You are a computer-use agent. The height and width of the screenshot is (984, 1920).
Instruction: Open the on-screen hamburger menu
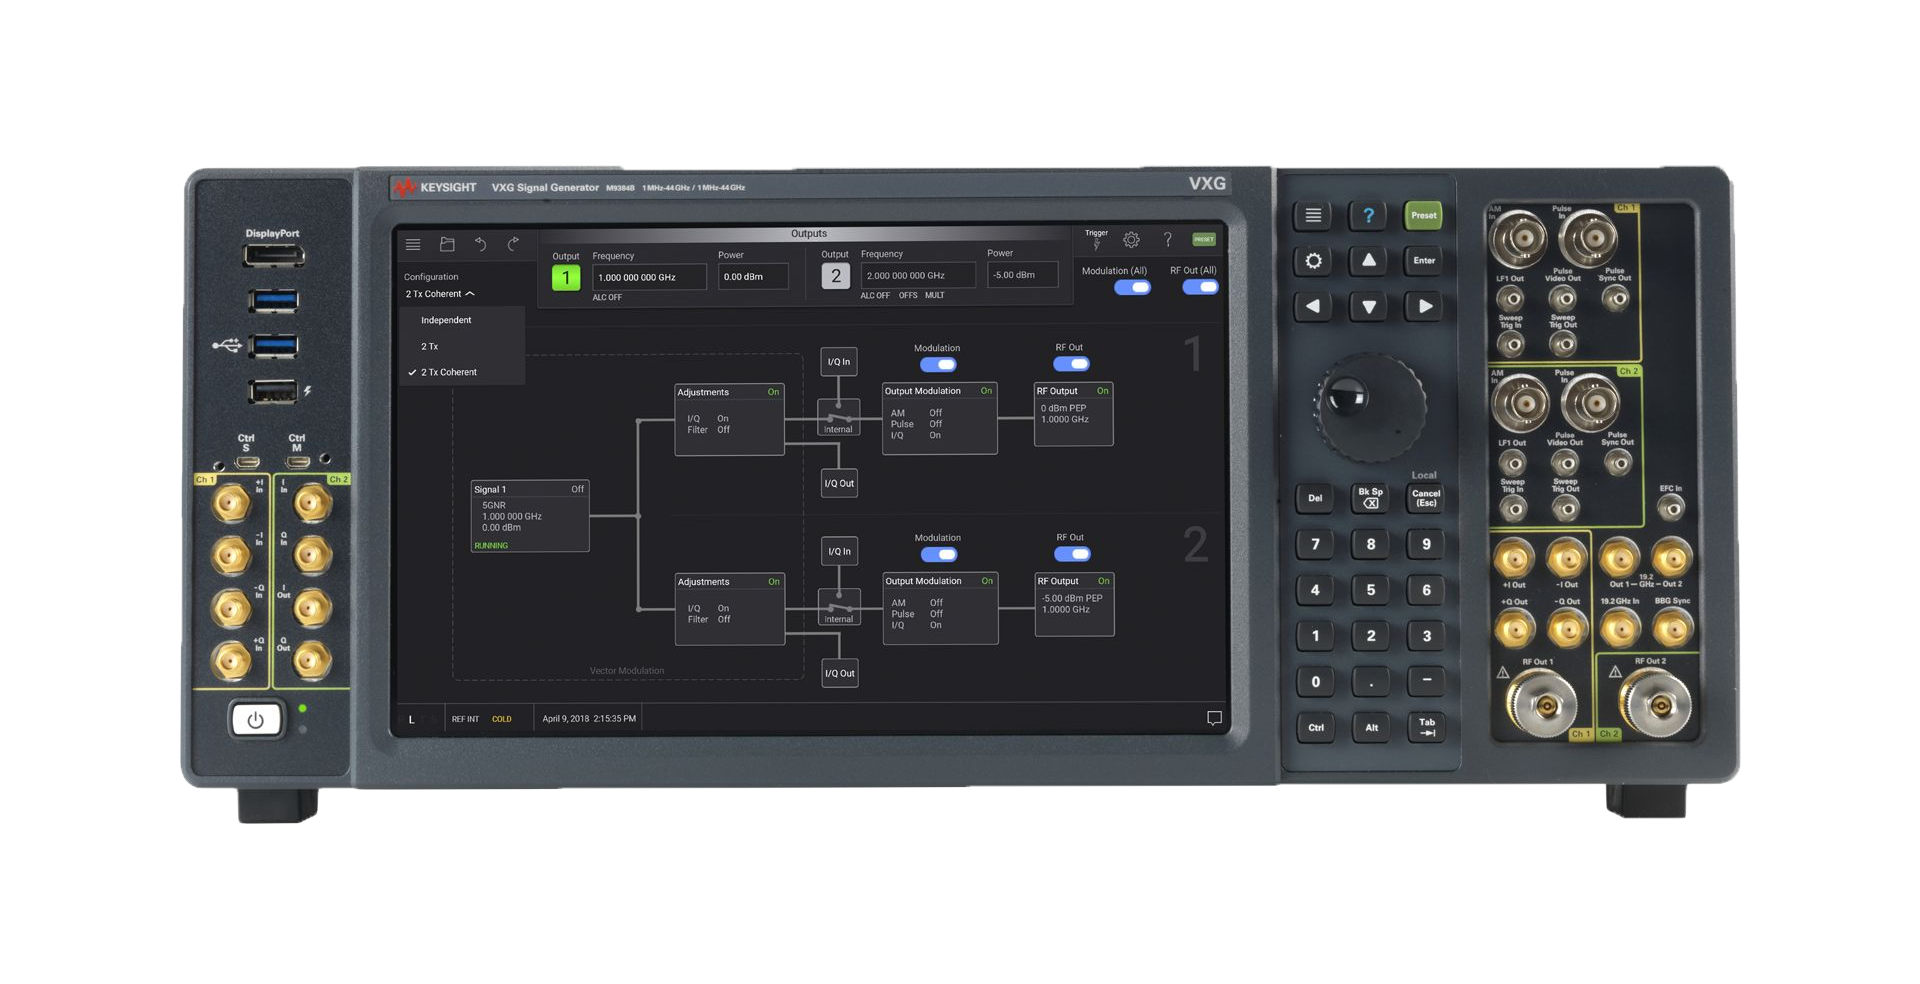(x=412, y=244)
